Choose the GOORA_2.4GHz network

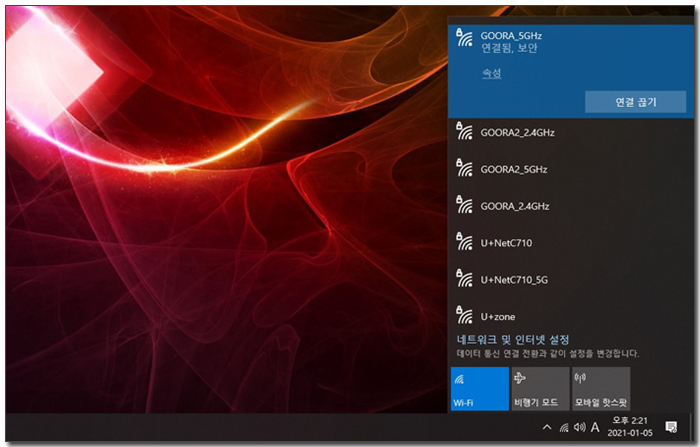571,206
